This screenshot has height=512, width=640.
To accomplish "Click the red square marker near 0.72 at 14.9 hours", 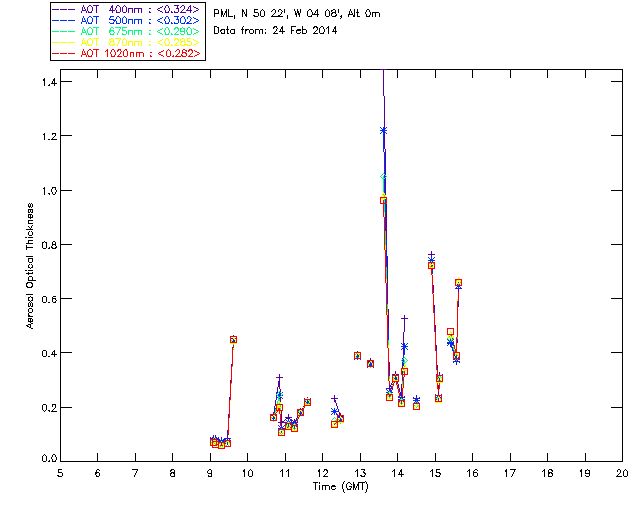I will click(x=431, y=265).
